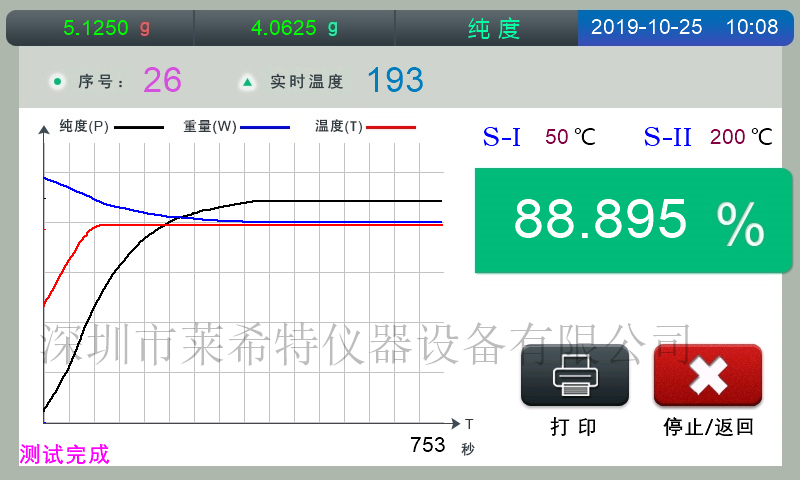Image resolution: width=800 pixels, height=480 pixels.
Task: Click the red 温度(T) legend line
Action: click(x=389, y=127)
